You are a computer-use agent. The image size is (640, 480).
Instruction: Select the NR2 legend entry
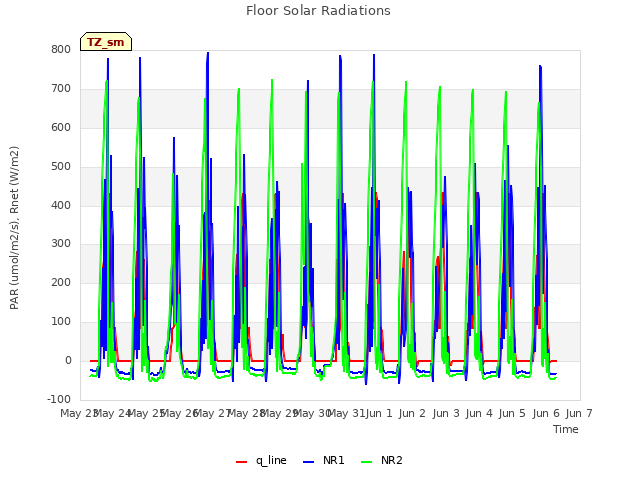(382, 460)
